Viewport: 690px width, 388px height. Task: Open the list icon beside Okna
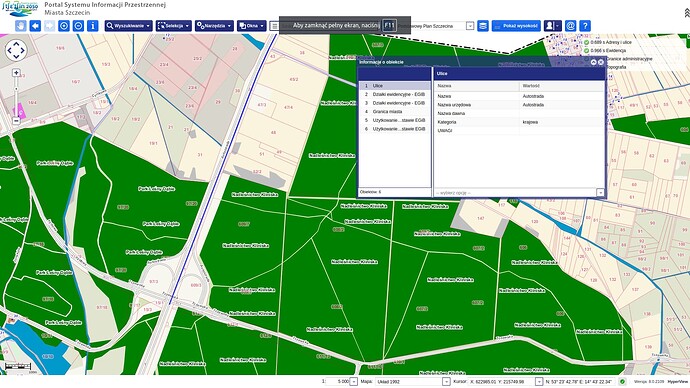(x=274, y=26)
